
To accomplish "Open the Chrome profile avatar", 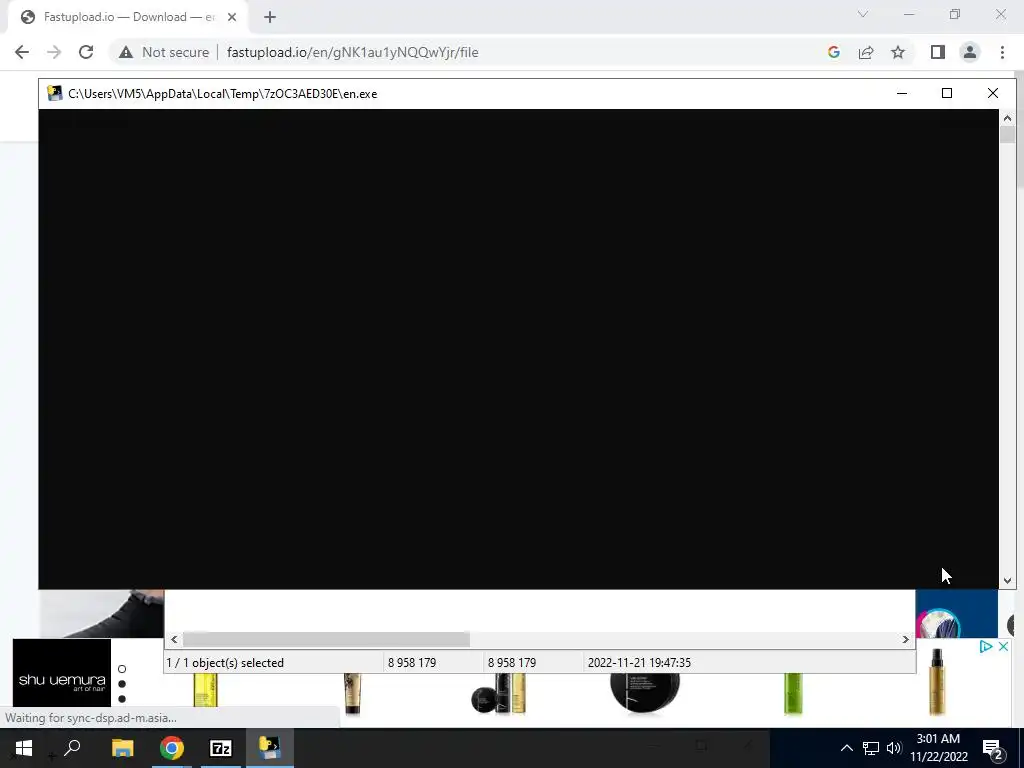I will coord(970,52).
